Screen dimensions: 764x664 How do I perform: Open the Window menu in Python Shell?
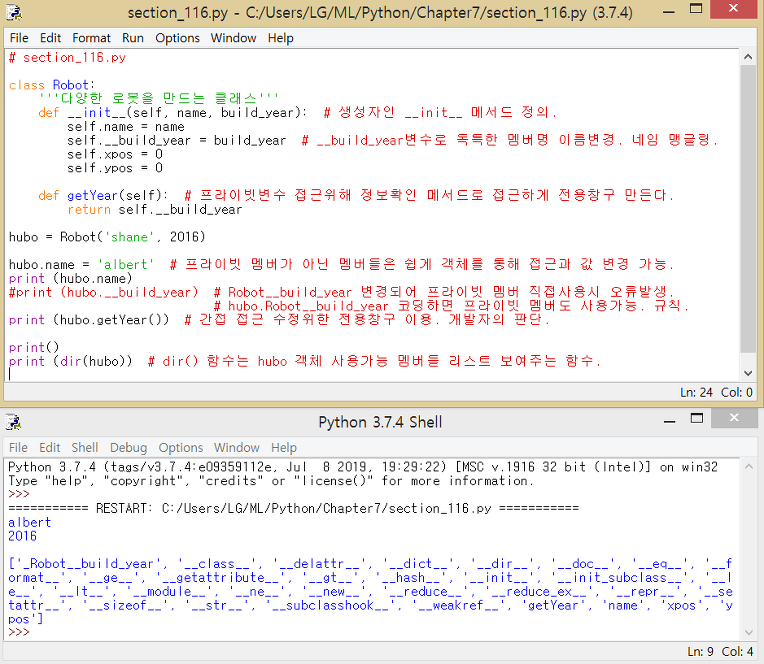(x=237, y=447)
